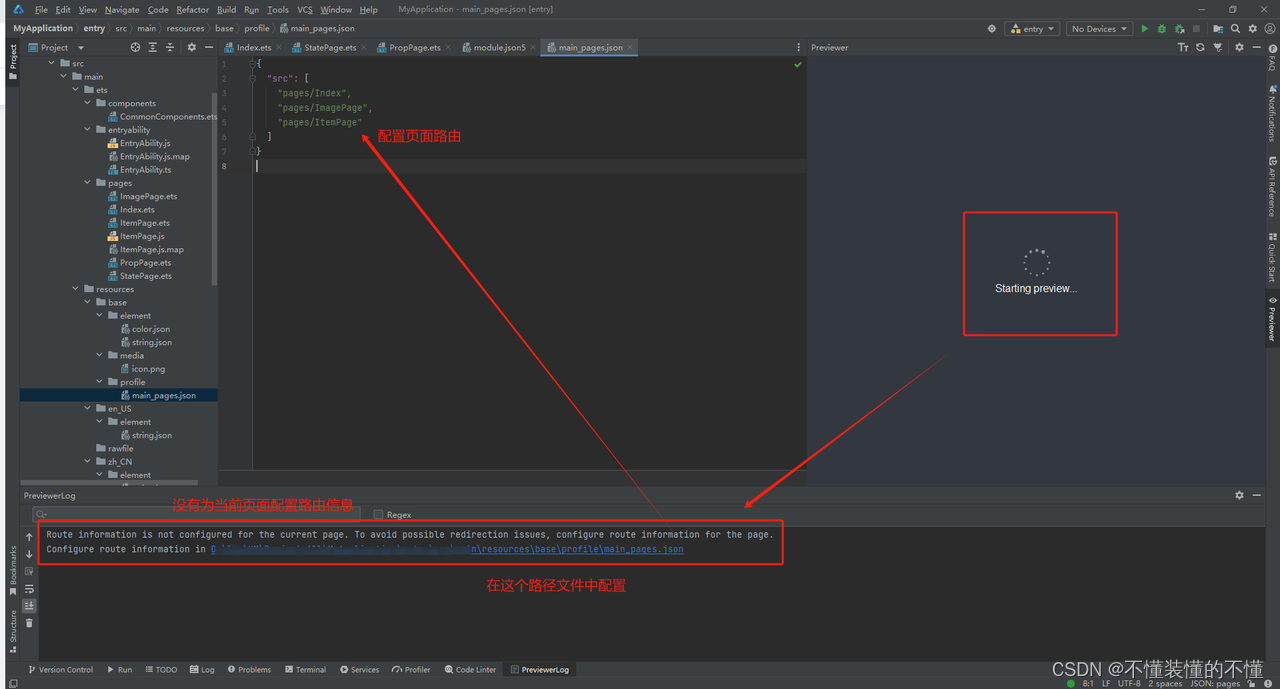This screenshot has height=689, width=1280.
Task: Click the Previewer inspector icon beside refresh
Action: tap(1217, 47)
